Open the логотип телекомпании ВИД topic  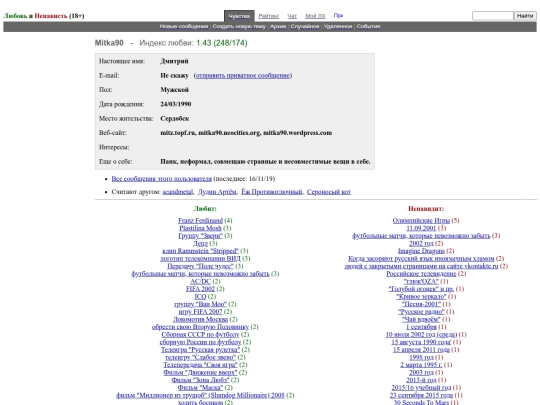pyautogui.click(x=200, y=258)
